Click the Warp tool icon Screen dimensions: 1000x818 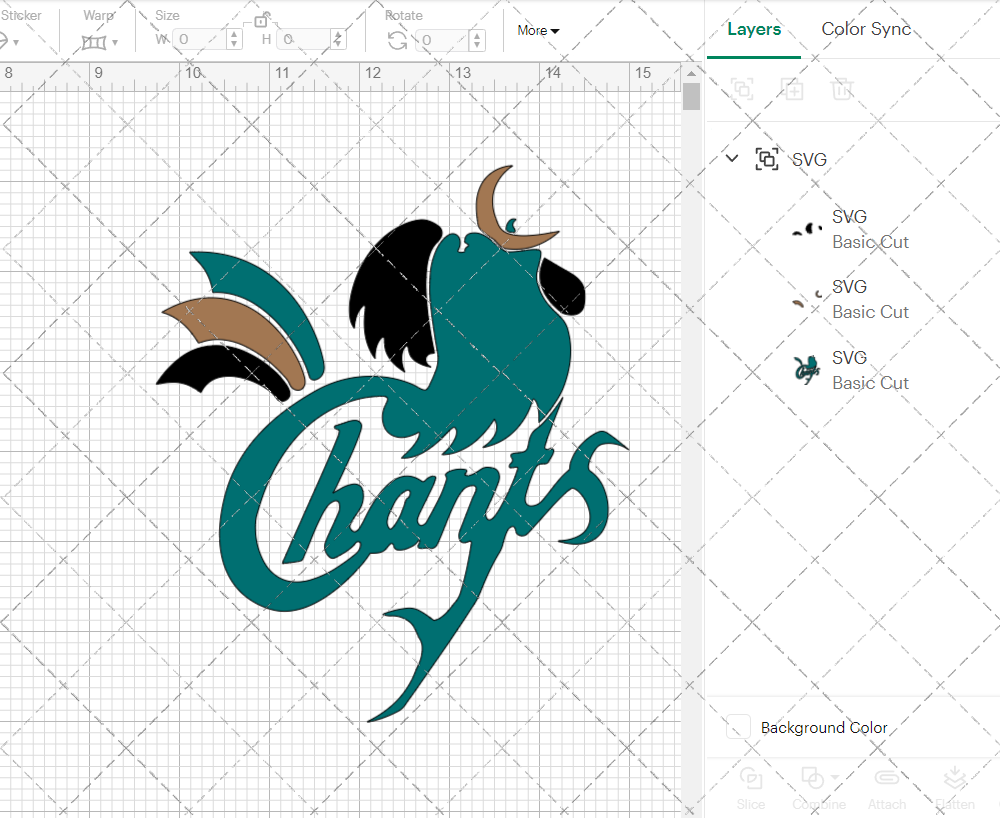(95, 42)
